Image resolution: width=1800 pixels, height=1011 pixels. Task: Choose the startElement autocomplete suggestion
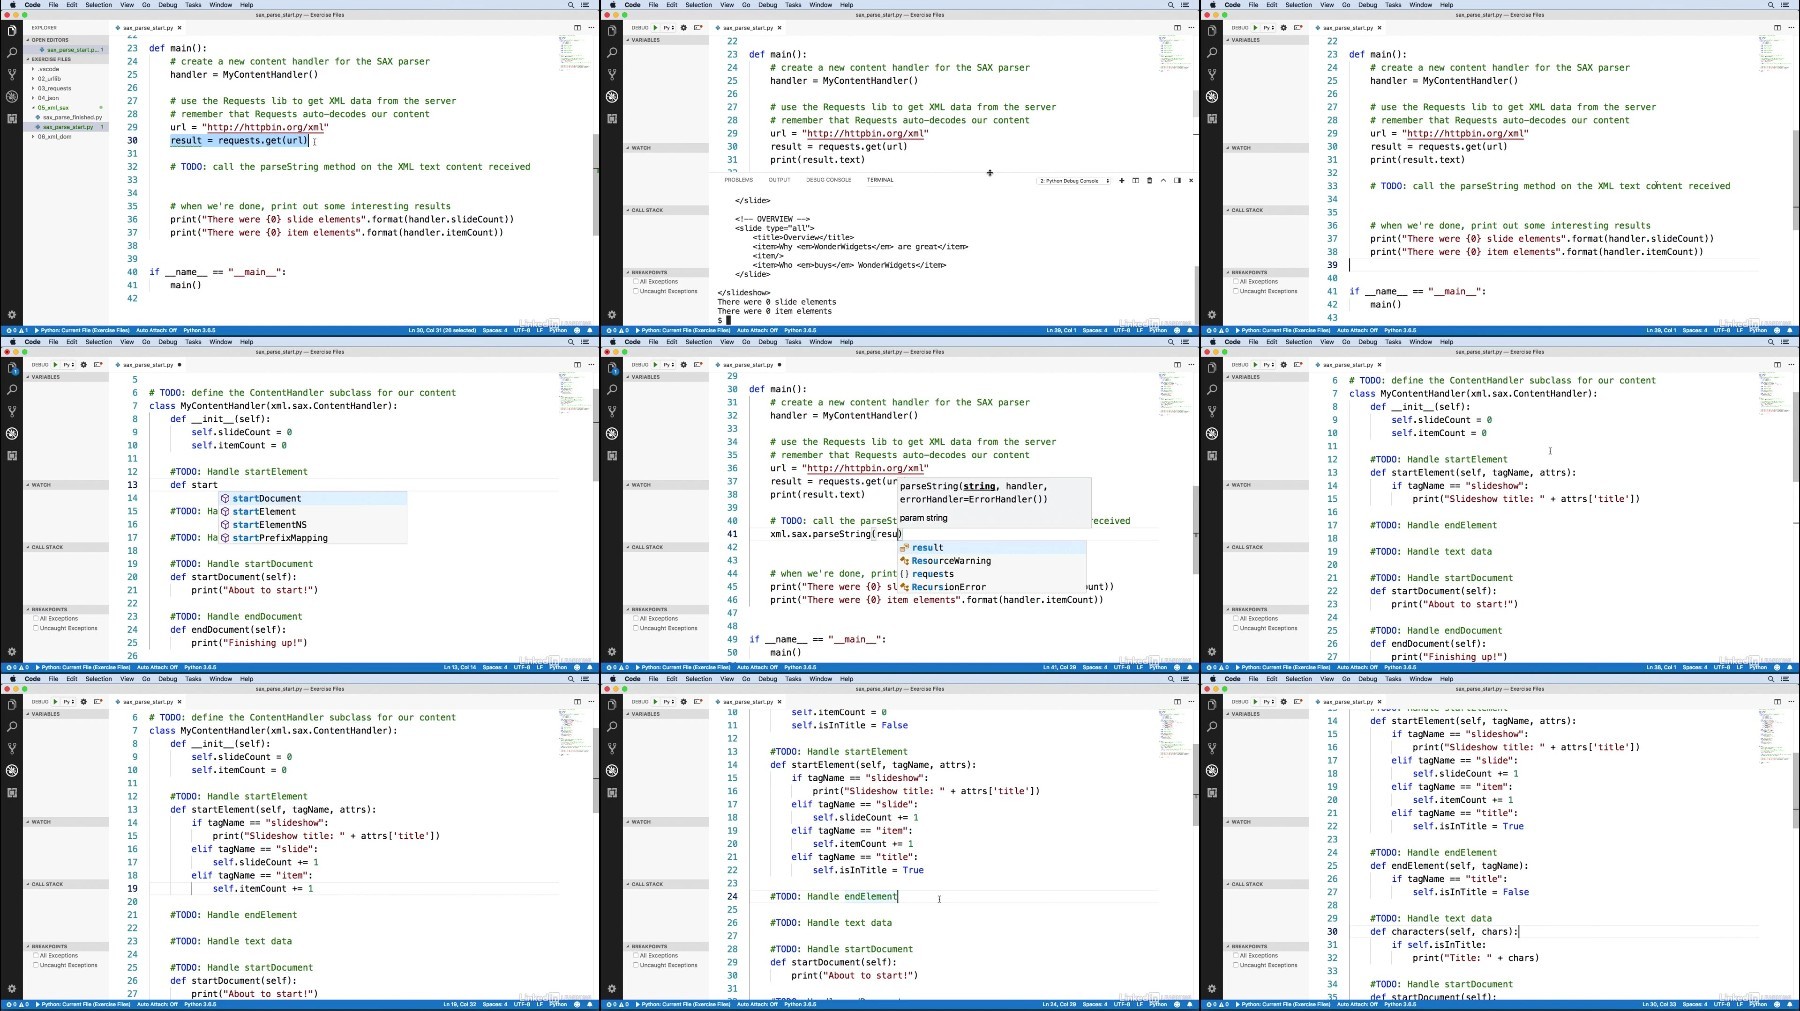click(x=313, y=511)
